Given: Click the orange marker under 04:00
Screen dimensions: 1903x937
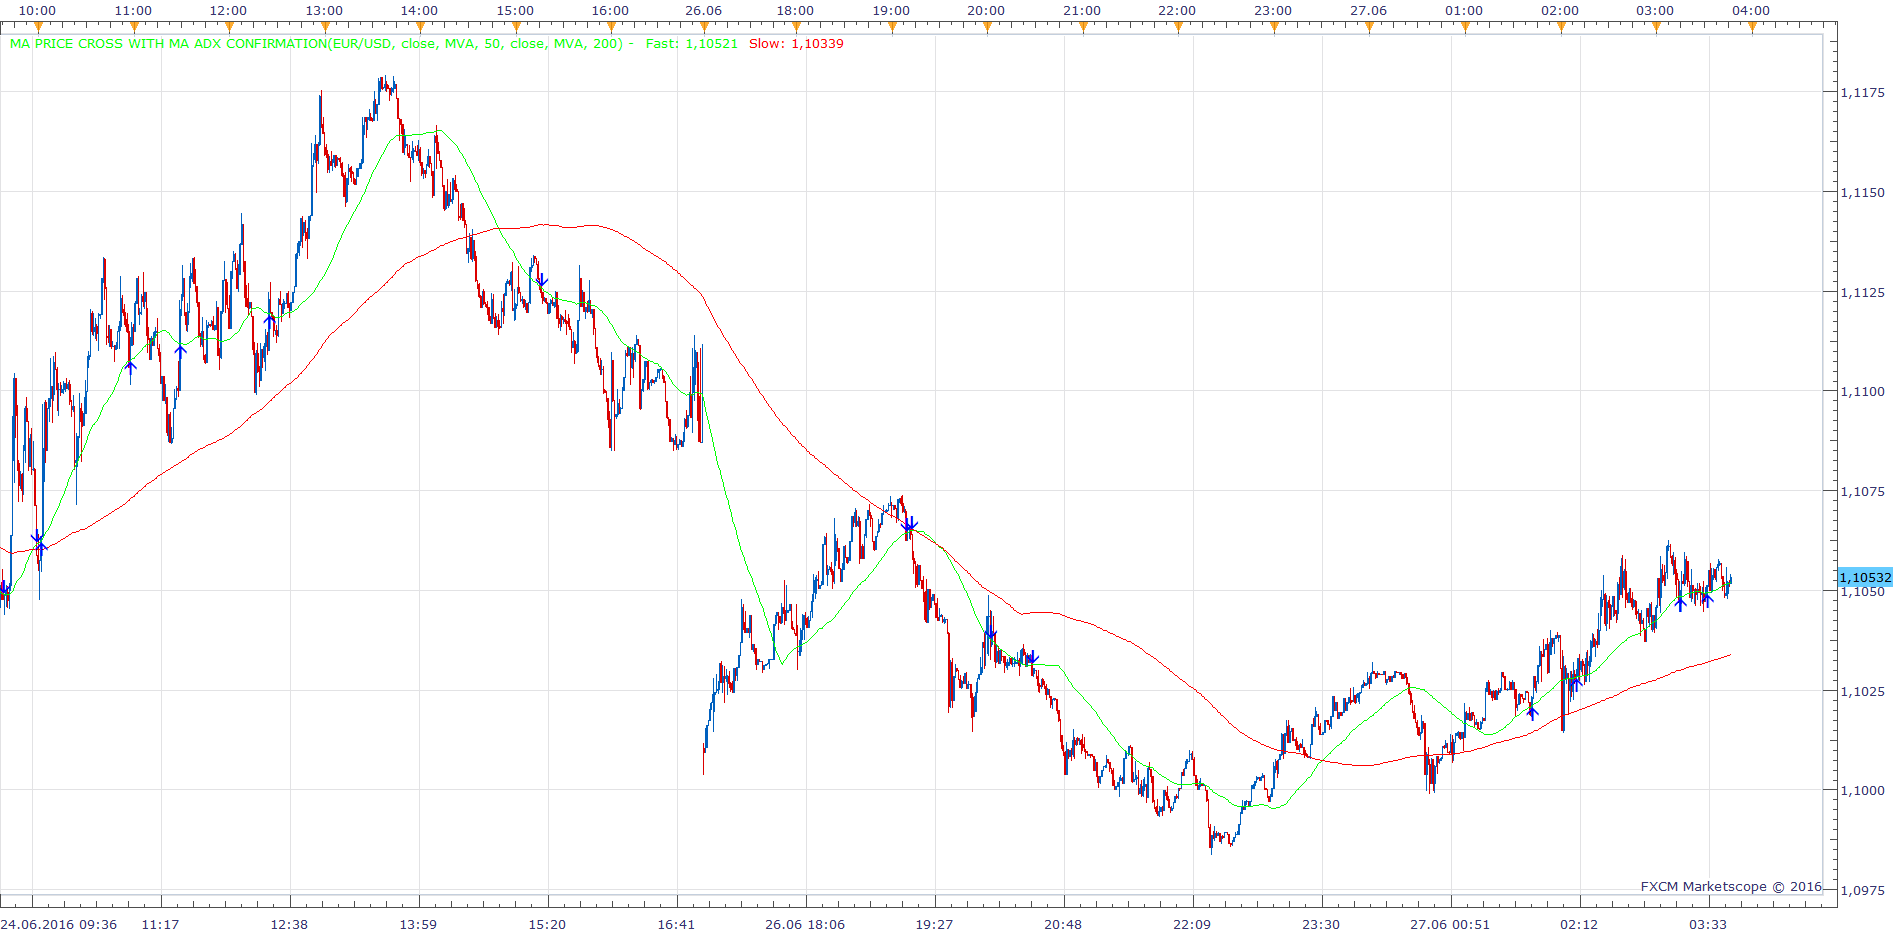Looking at the screenshot, I should [x=1751, y=27].
